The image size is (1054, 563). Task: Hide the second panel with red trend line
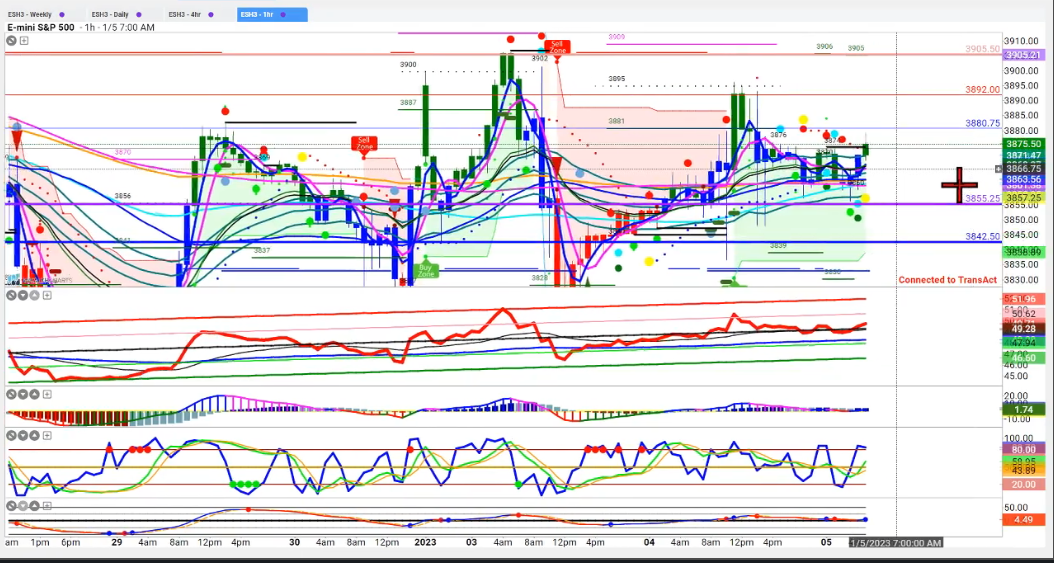(11, 295)
